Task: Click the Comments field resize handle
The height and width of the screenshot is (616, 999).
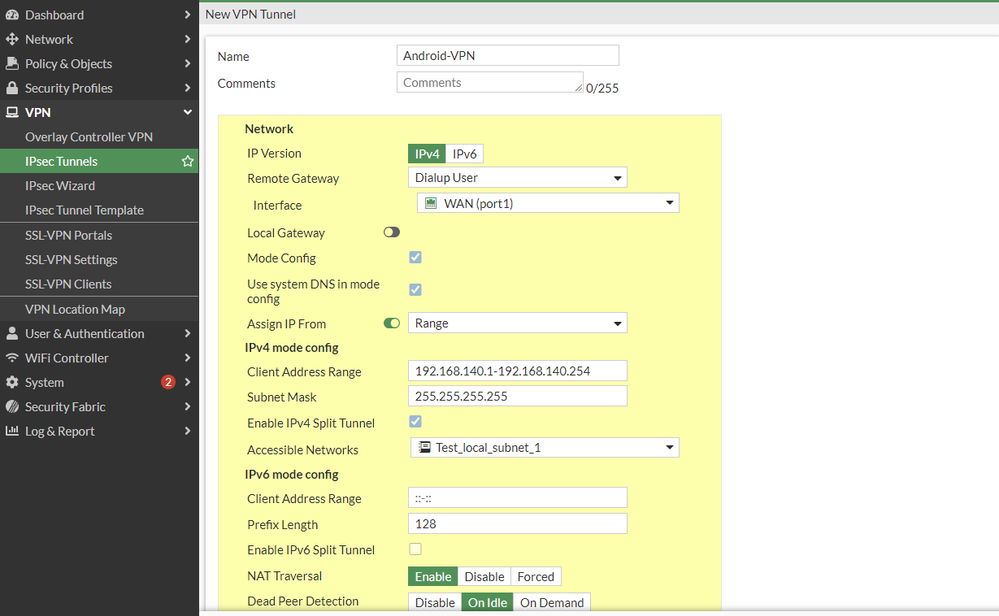Action: [x=579, y=88]
